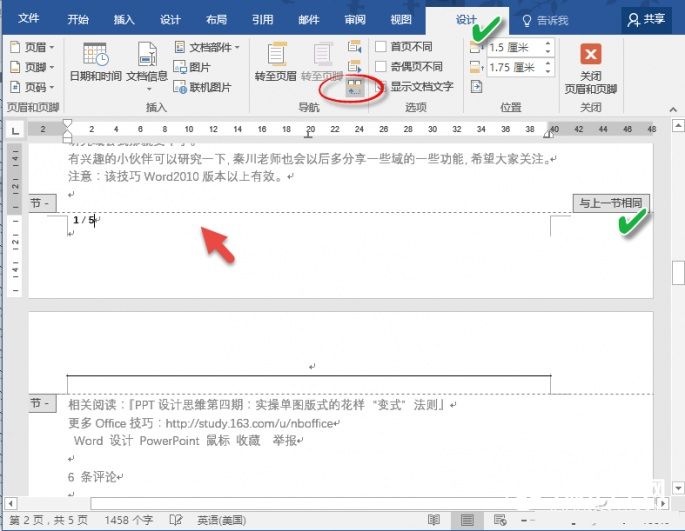The height and width of the screenshot is (531, 685).
Task: Click 转至页眉 (Go to Header)
Action: click(x=276, y=62)
